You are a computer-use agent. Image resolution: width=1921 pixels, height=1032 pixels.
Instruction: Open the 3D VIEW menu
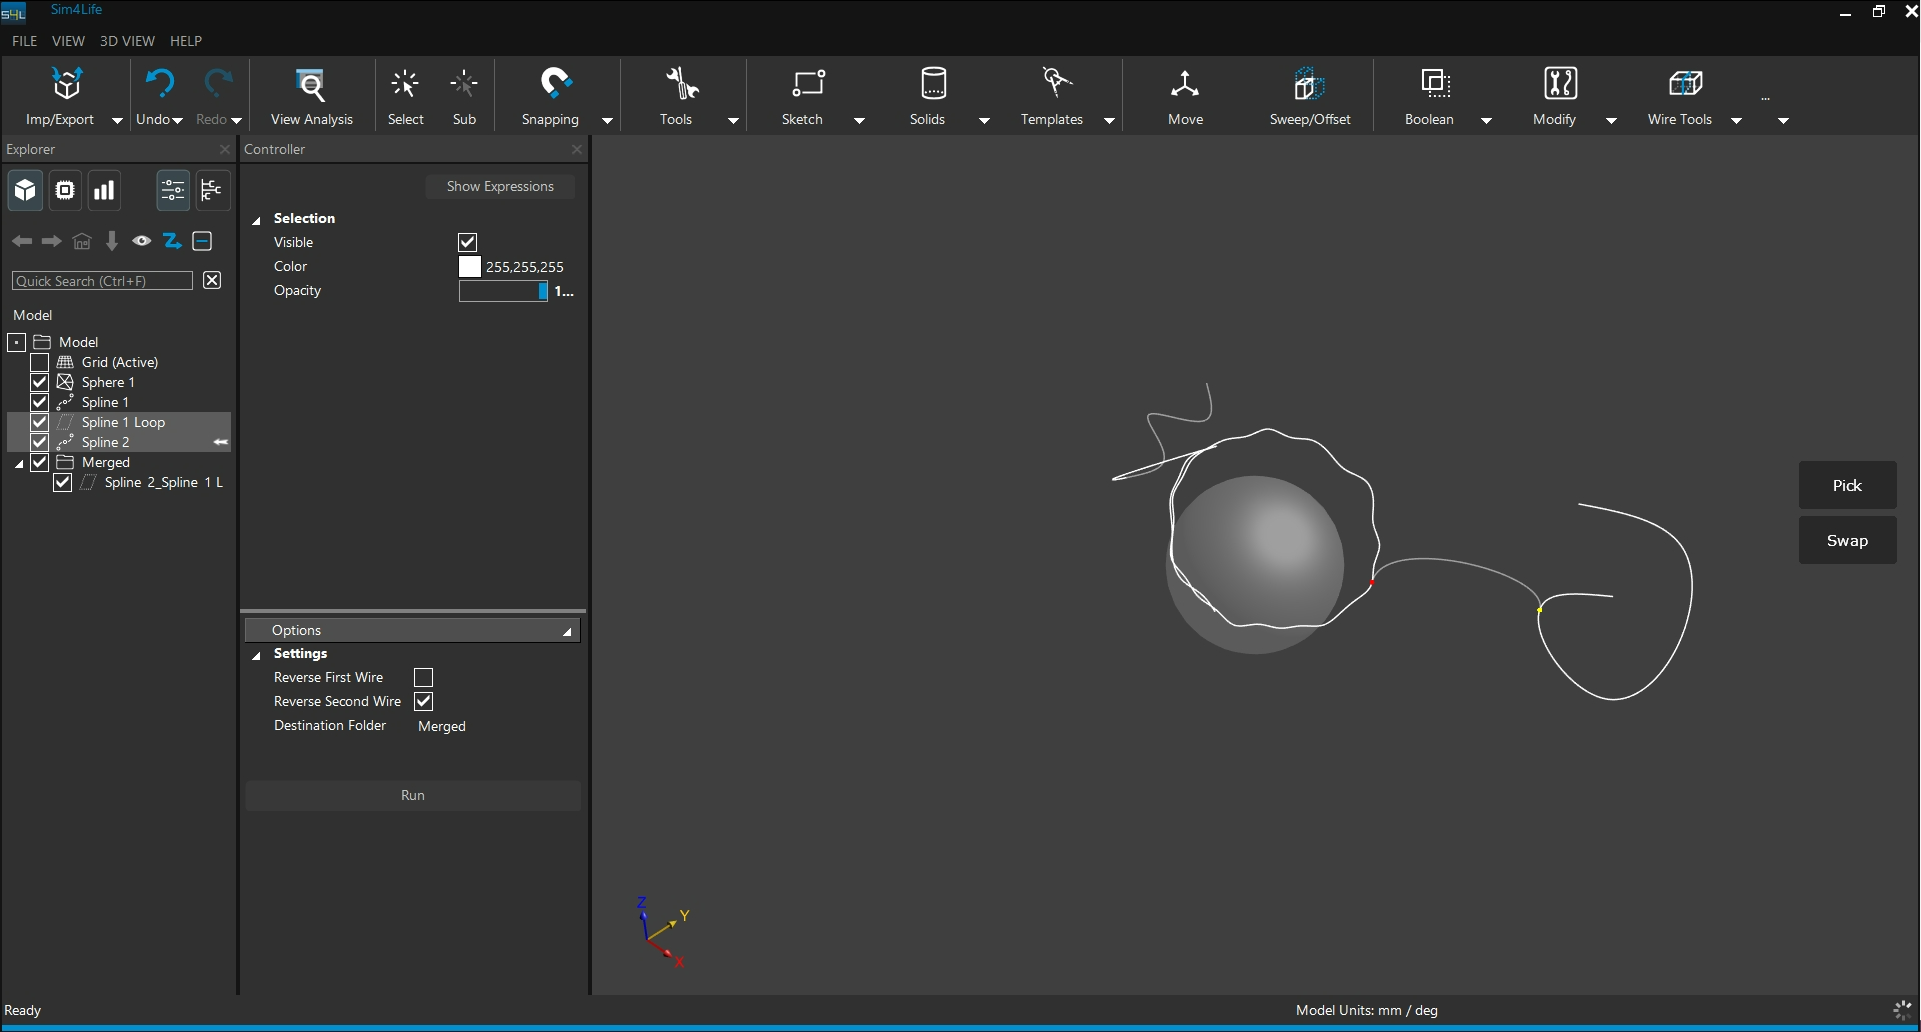click(127, 41)
